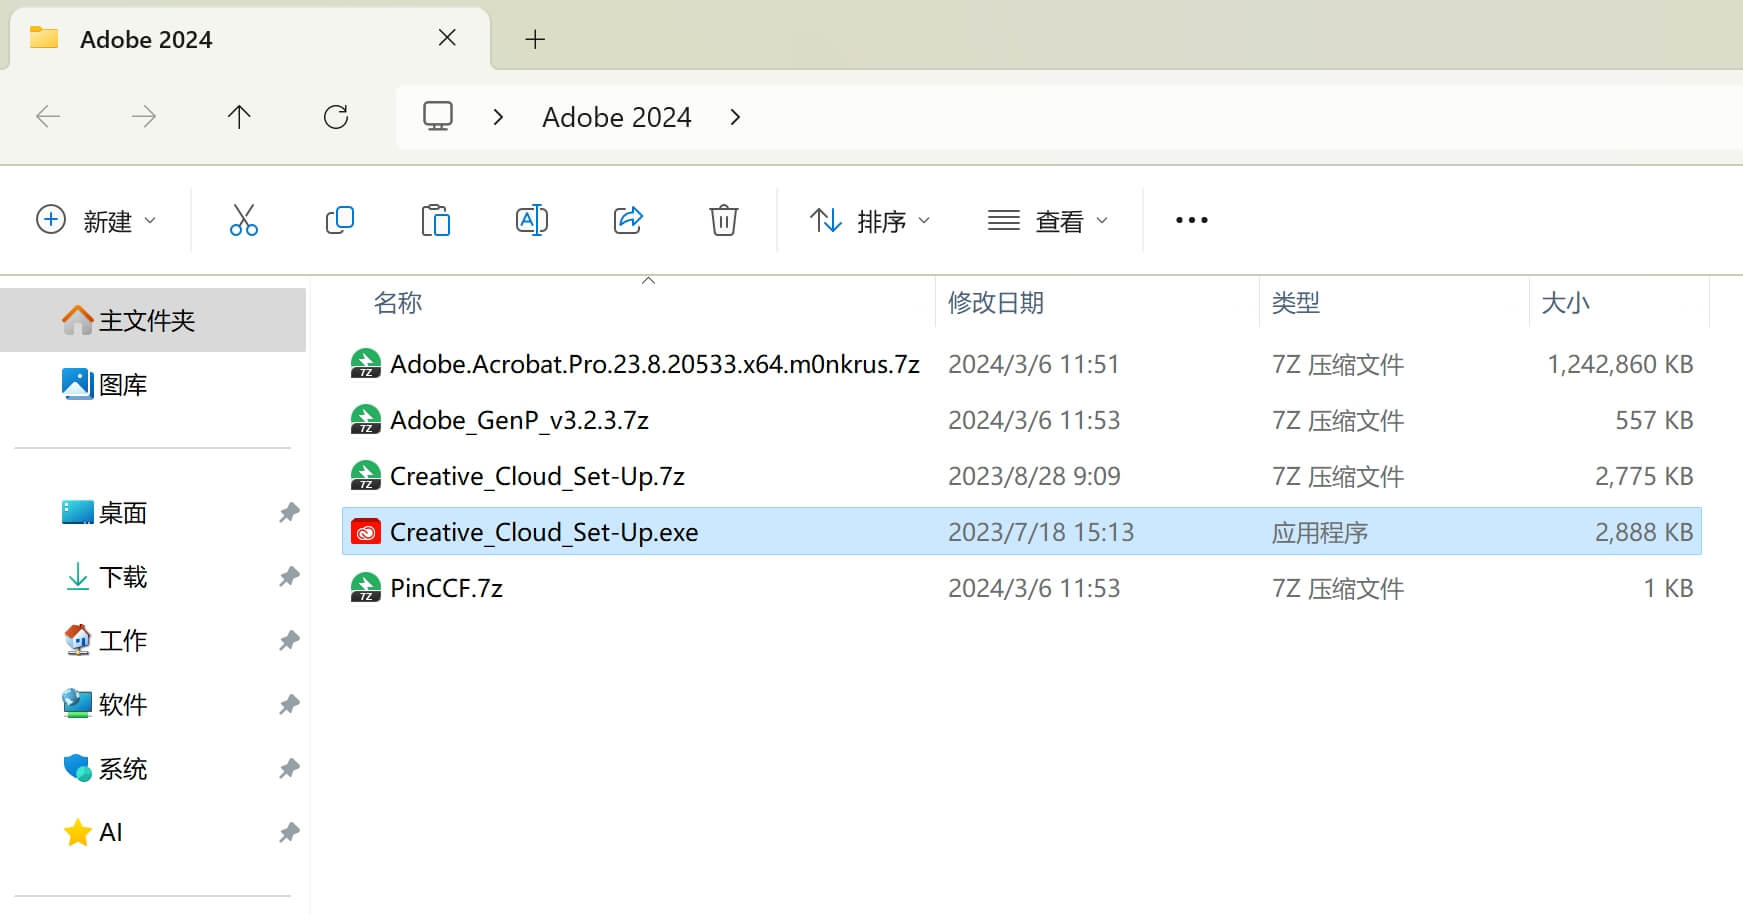
Task: Click the 1 KB size cell
Action: (1668, 588)
